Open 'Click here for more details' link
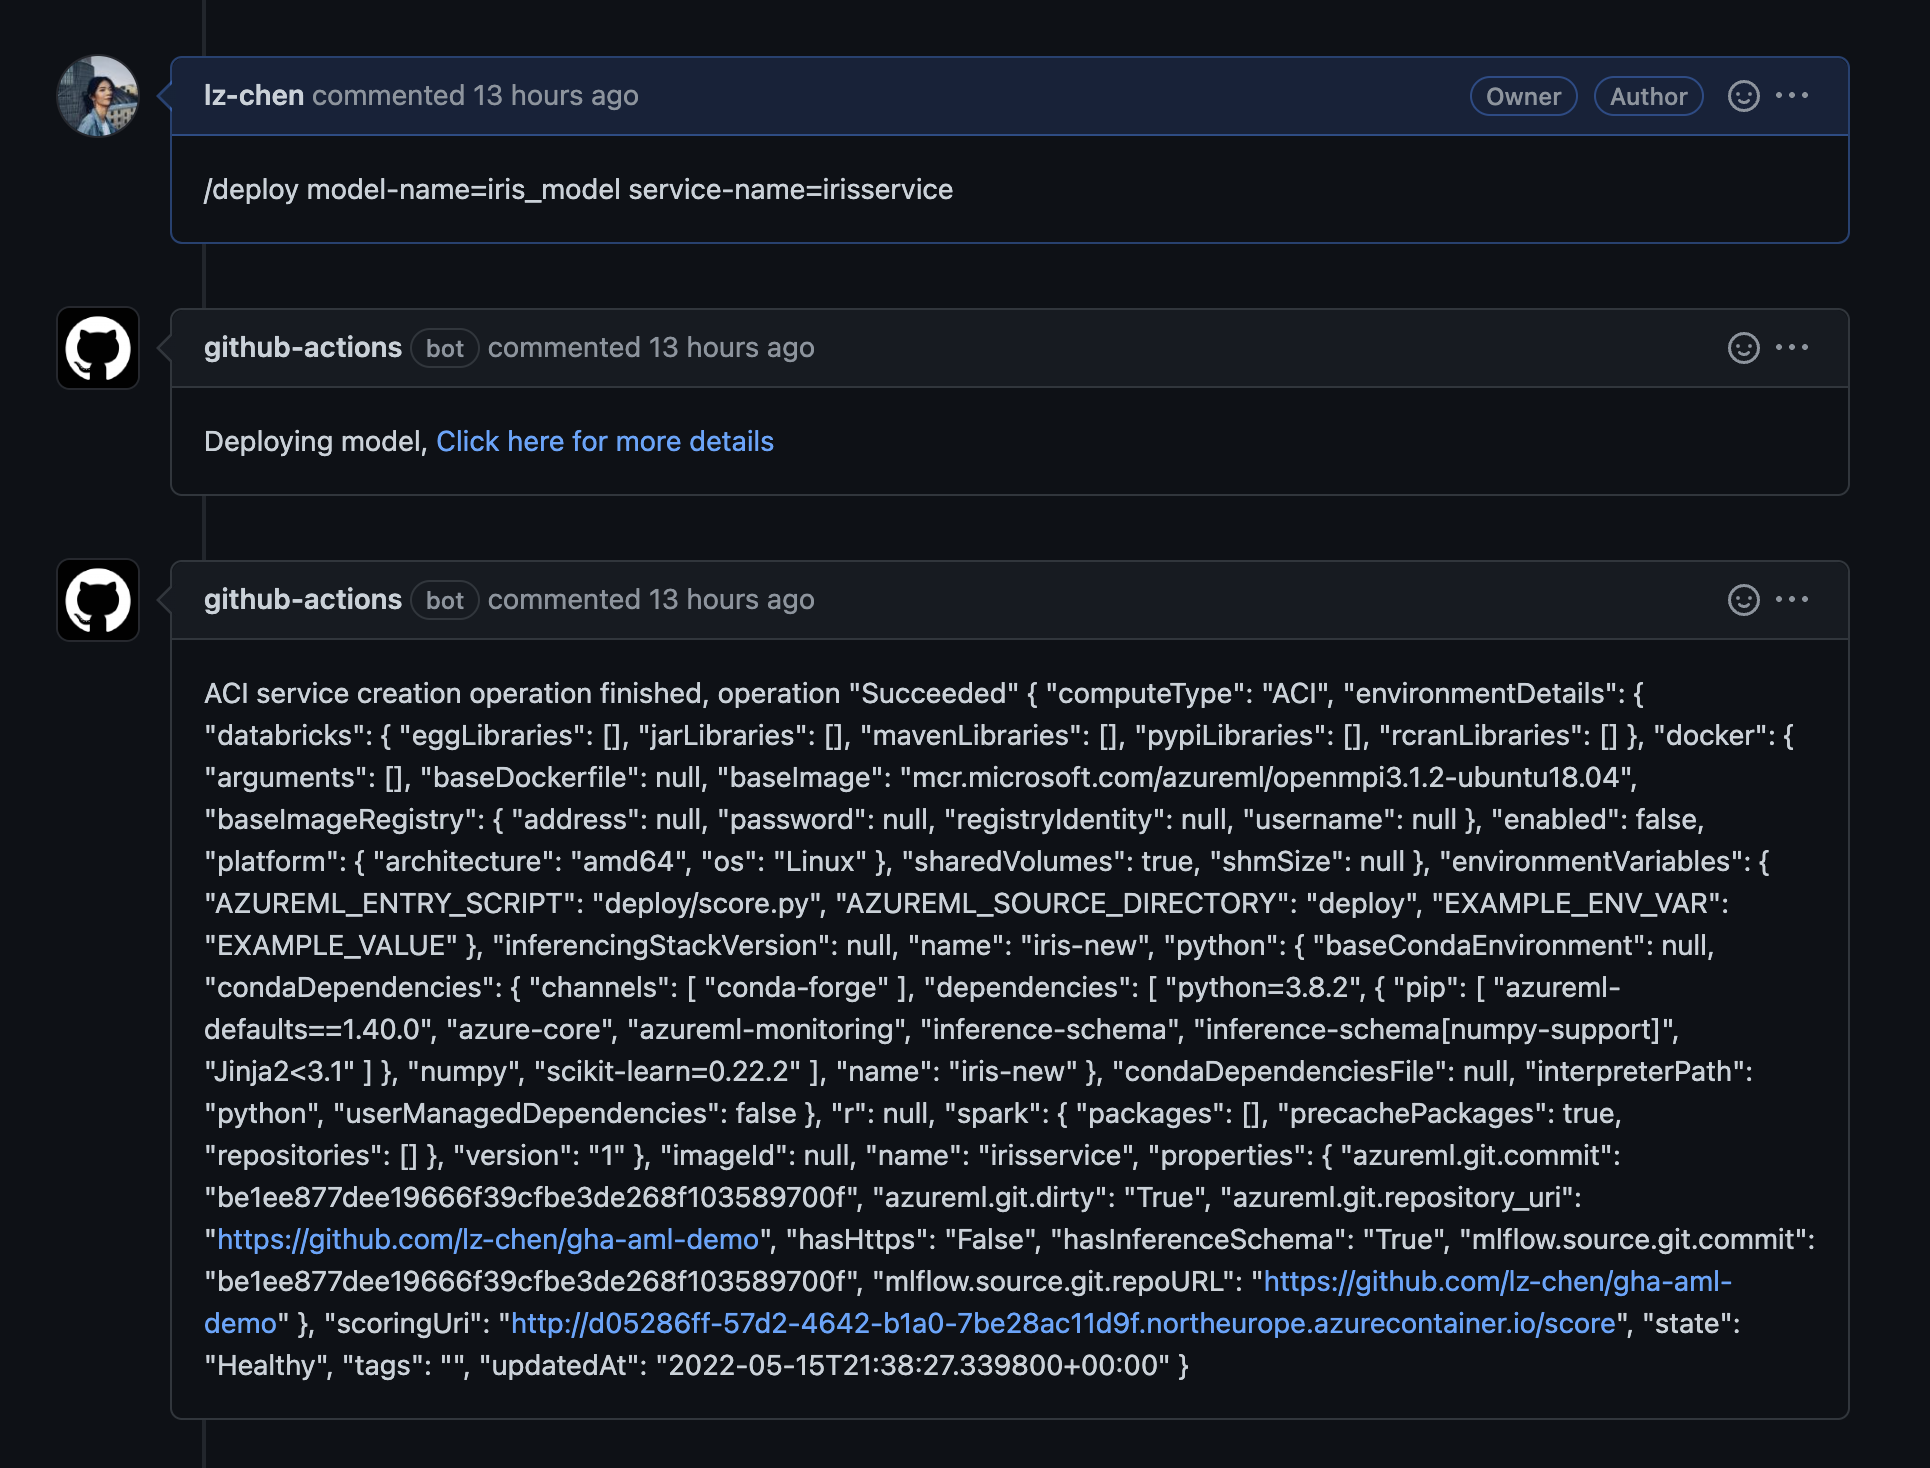This screenshot has width=1930, height=1468. [605, 442]
